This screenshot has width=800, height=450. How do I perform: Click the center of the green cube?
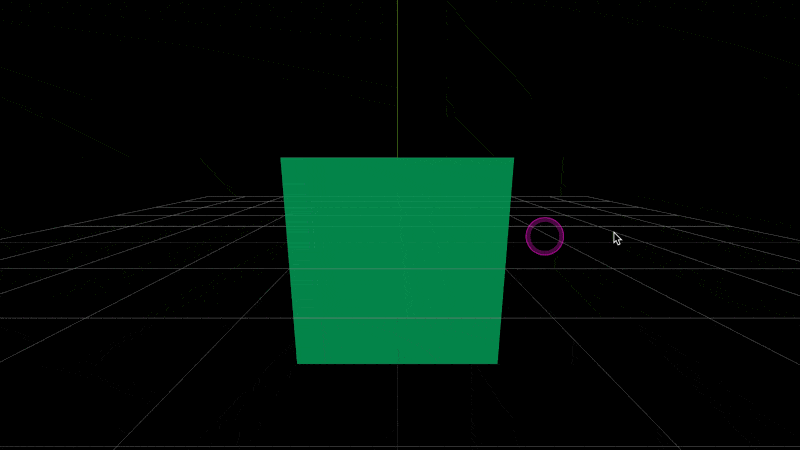[x=397, y=260]
